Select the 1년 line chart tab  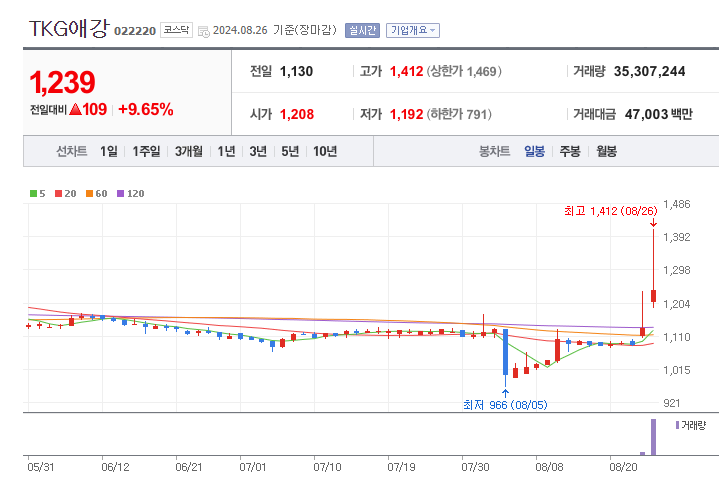coord(226,151)
